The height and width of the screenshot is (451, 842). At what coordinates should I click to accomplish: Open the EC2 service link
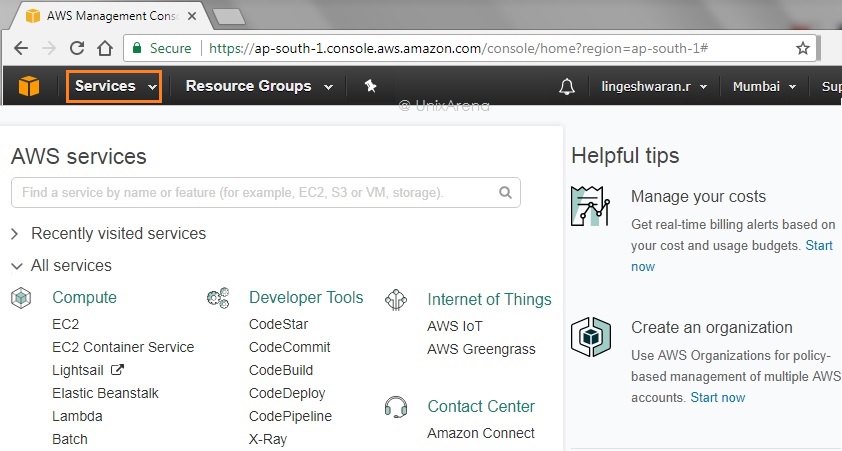[x=65, y=325]
